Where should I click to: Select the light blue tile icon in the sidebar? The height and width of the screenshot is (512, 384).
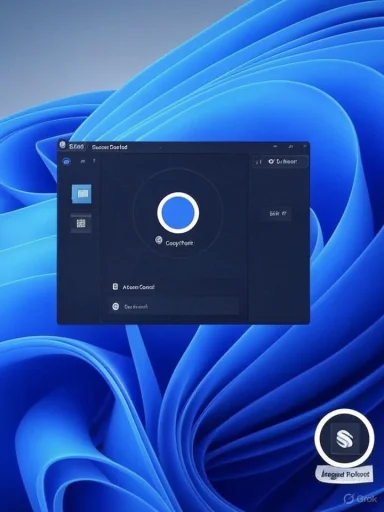[82, 193]
